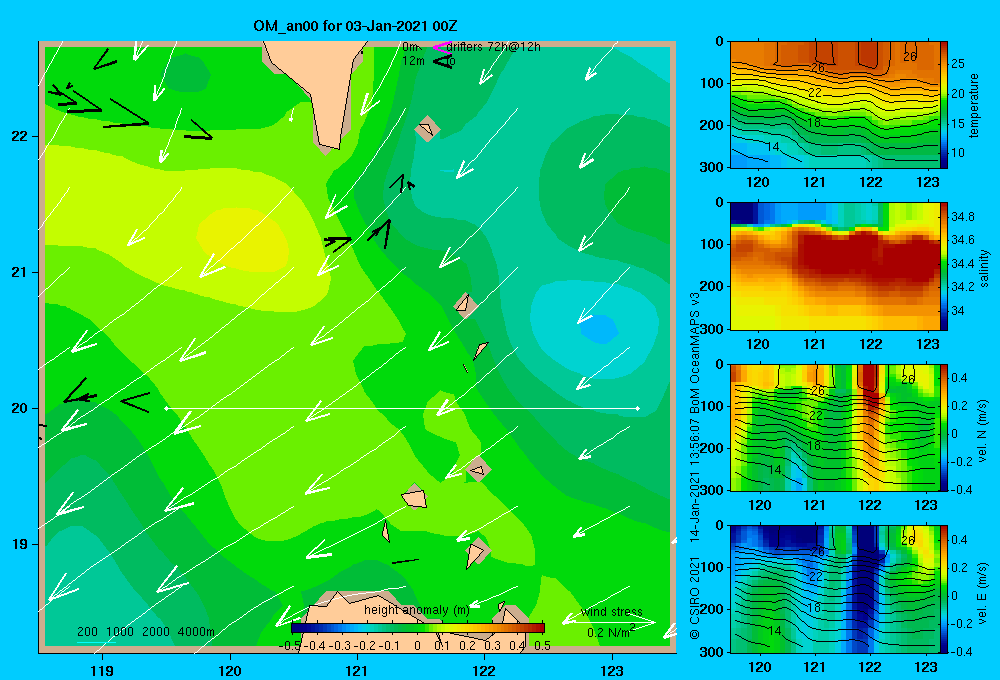Click longitude tick label 121 on map axis

click(x=357, y=670)
